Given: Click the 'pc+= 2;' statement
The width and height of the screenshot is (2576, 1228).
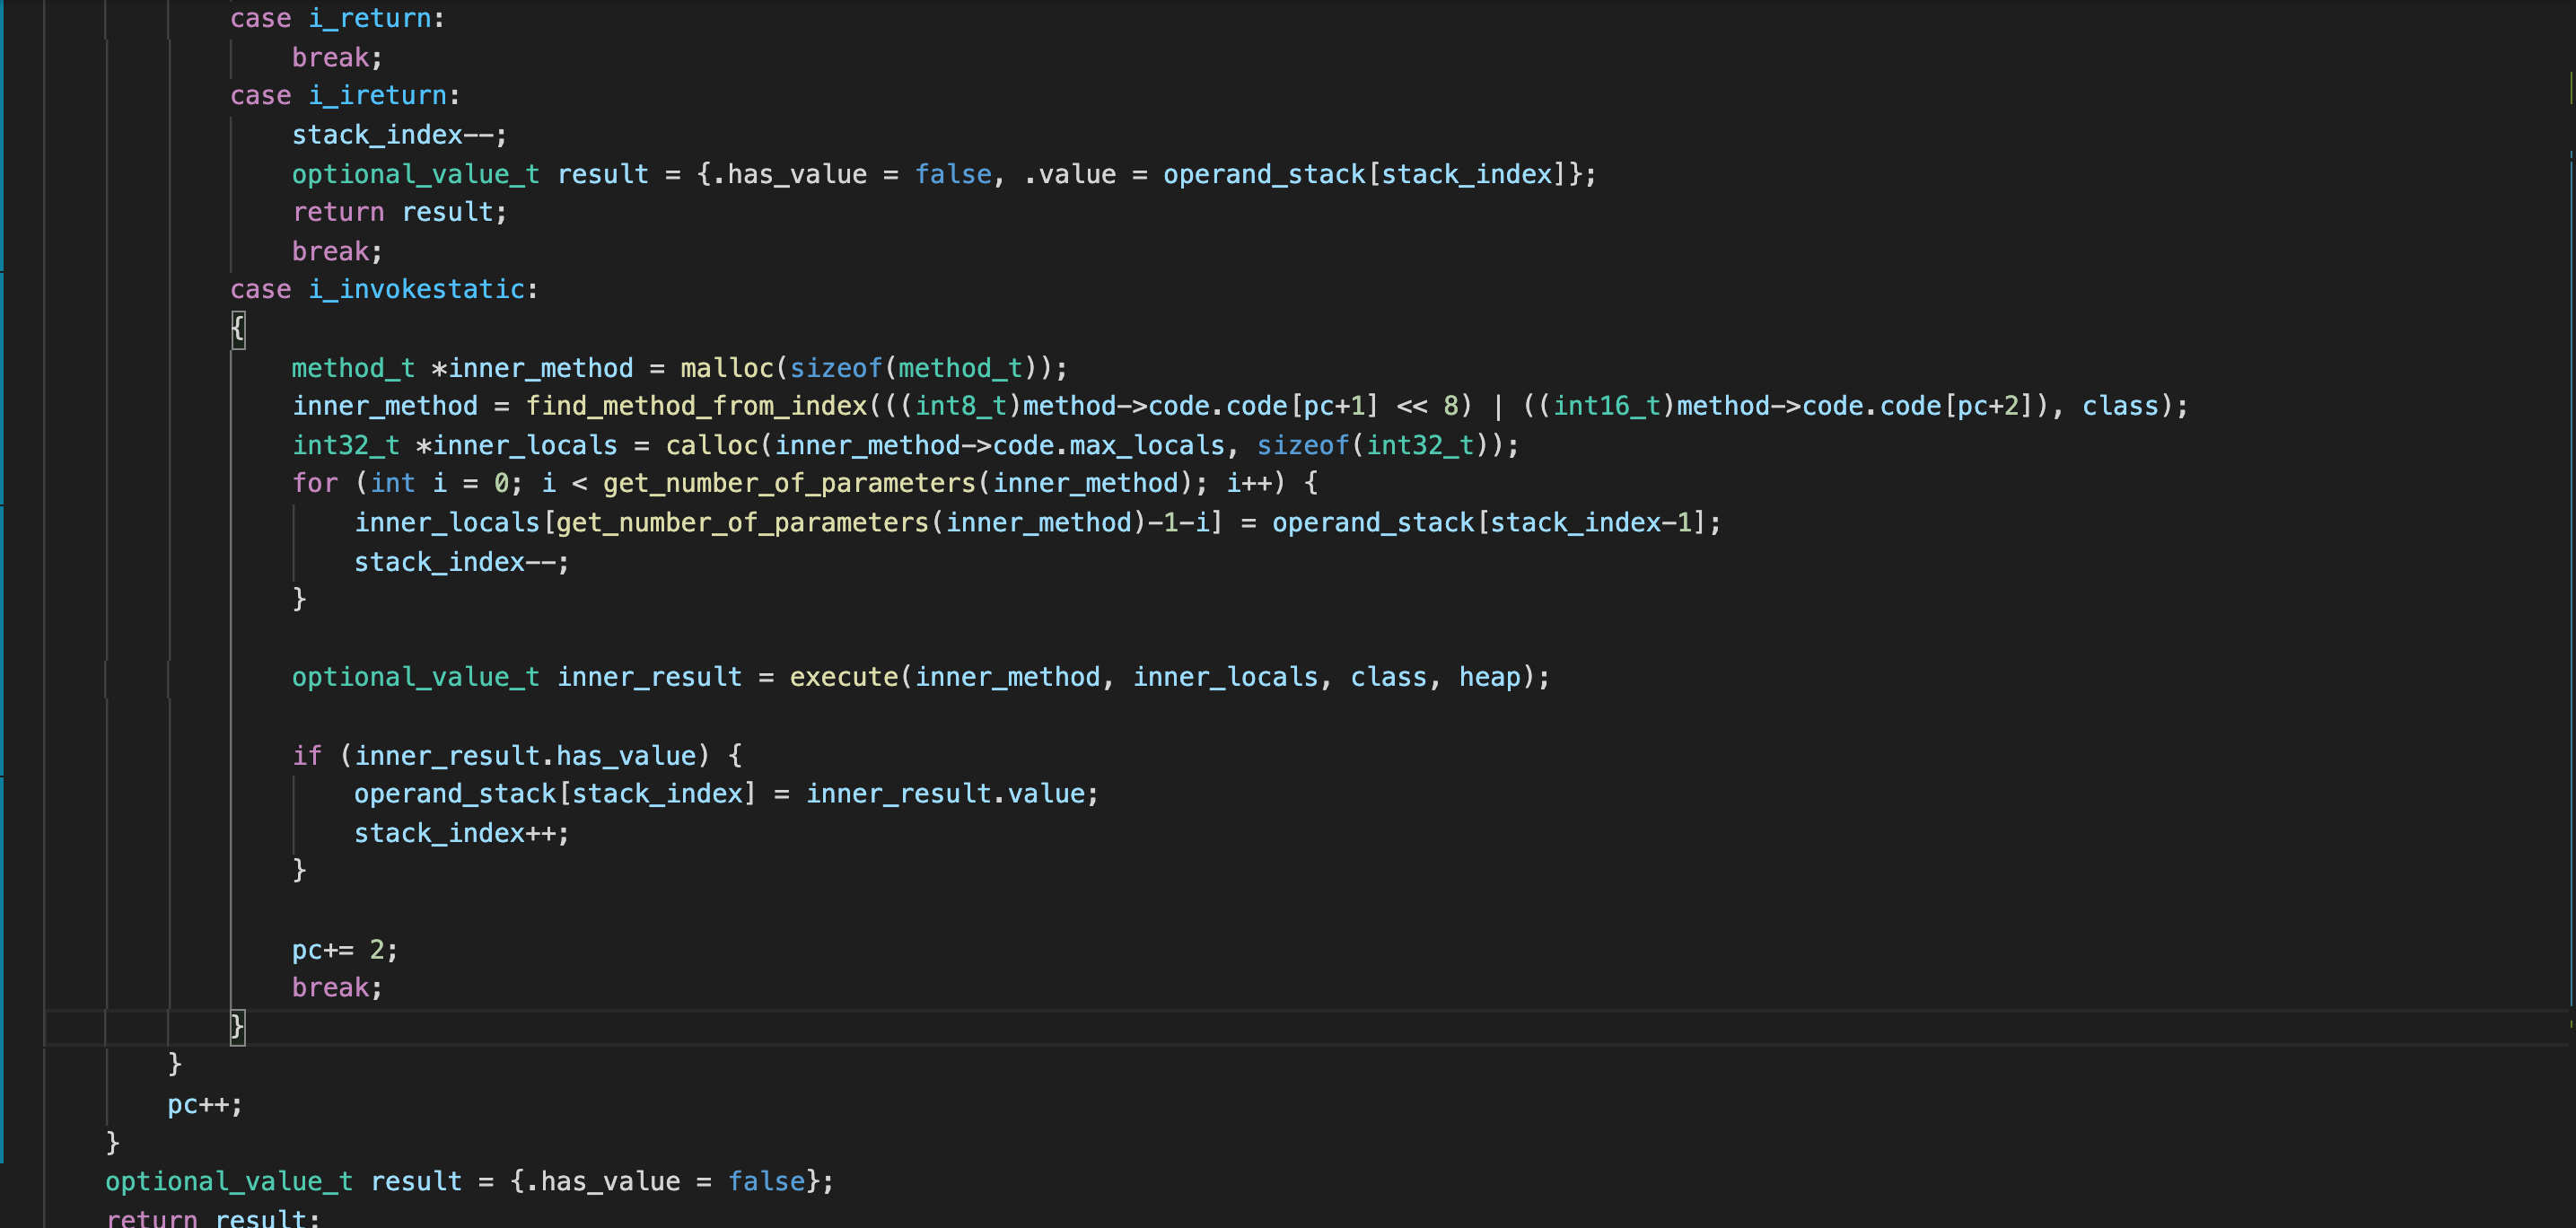Looking at the screenshot, I should pos(344,949).
